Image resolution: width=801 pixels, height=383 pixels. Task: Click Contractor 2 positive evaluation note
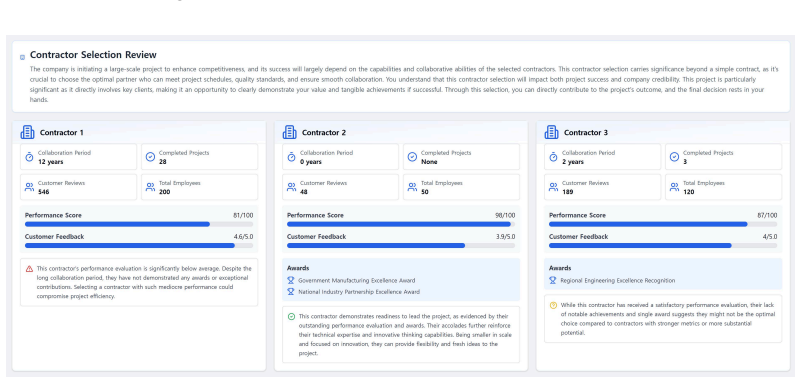(401, 334)
